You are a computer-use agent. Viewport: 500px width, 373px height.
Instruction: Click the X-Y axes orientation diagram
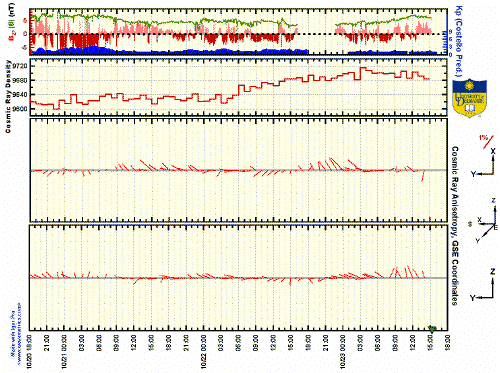(484, 162)
